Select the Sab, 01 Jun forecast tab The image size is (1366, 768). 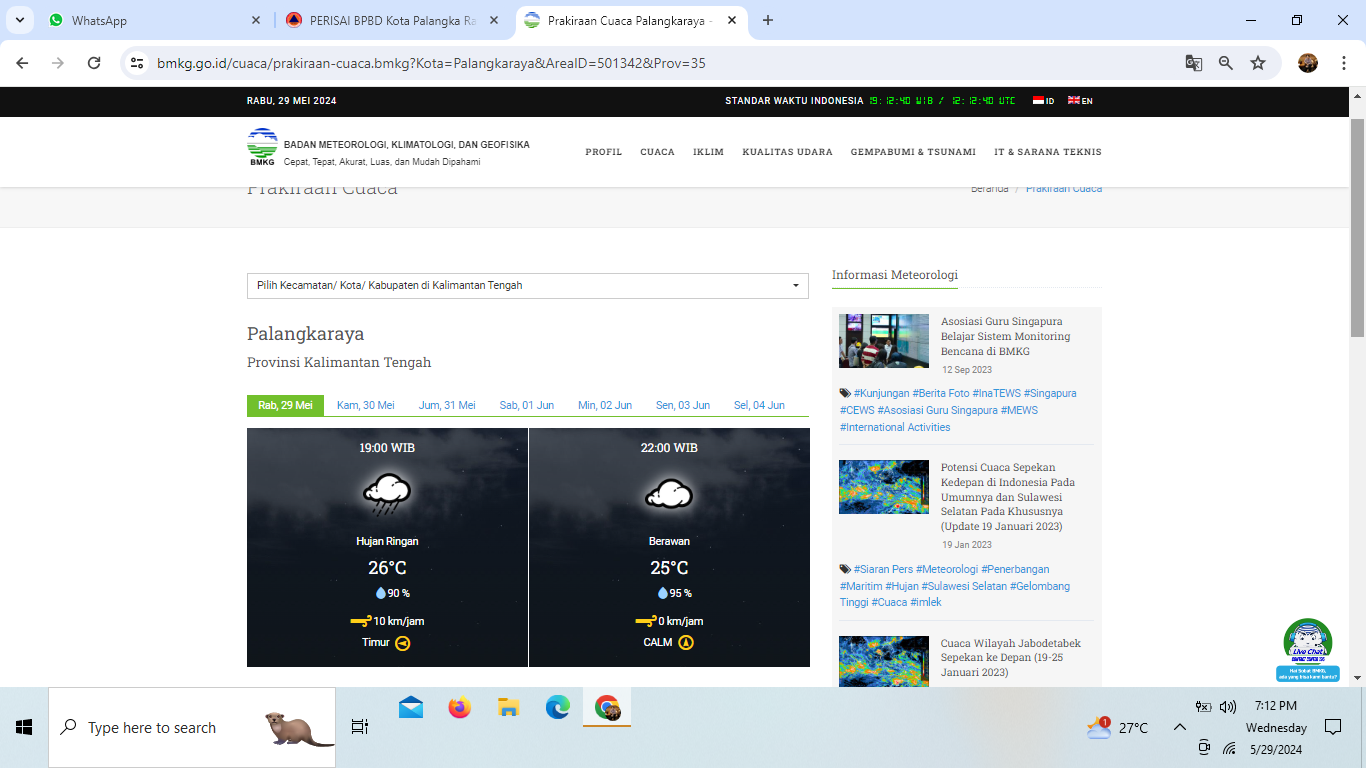click(527, 405)
